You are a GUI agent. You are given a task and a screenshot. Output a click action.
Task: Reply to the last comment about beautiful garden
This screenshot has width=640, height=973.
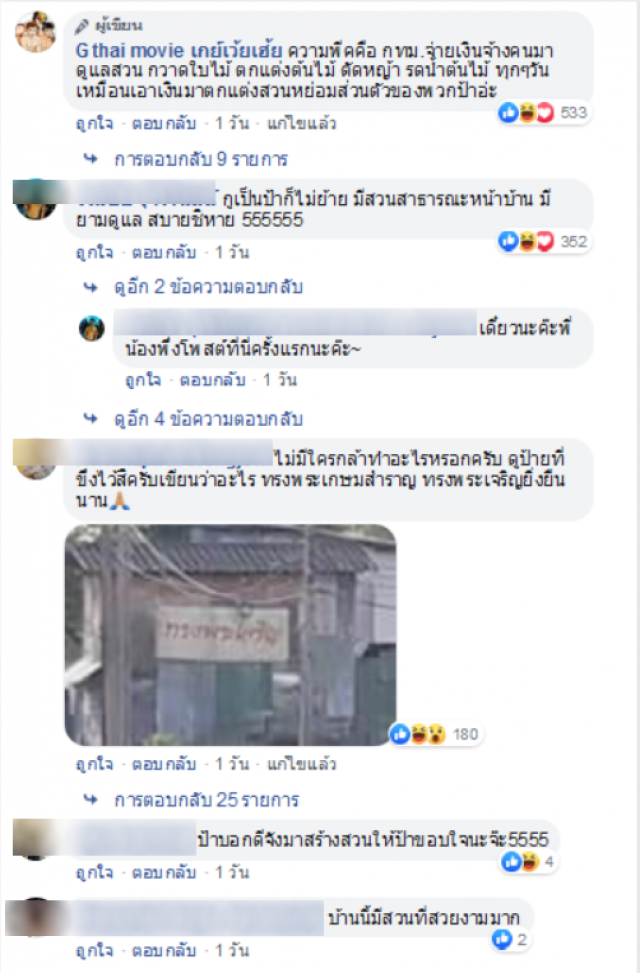pyautogui.click(x=164, y=950)
